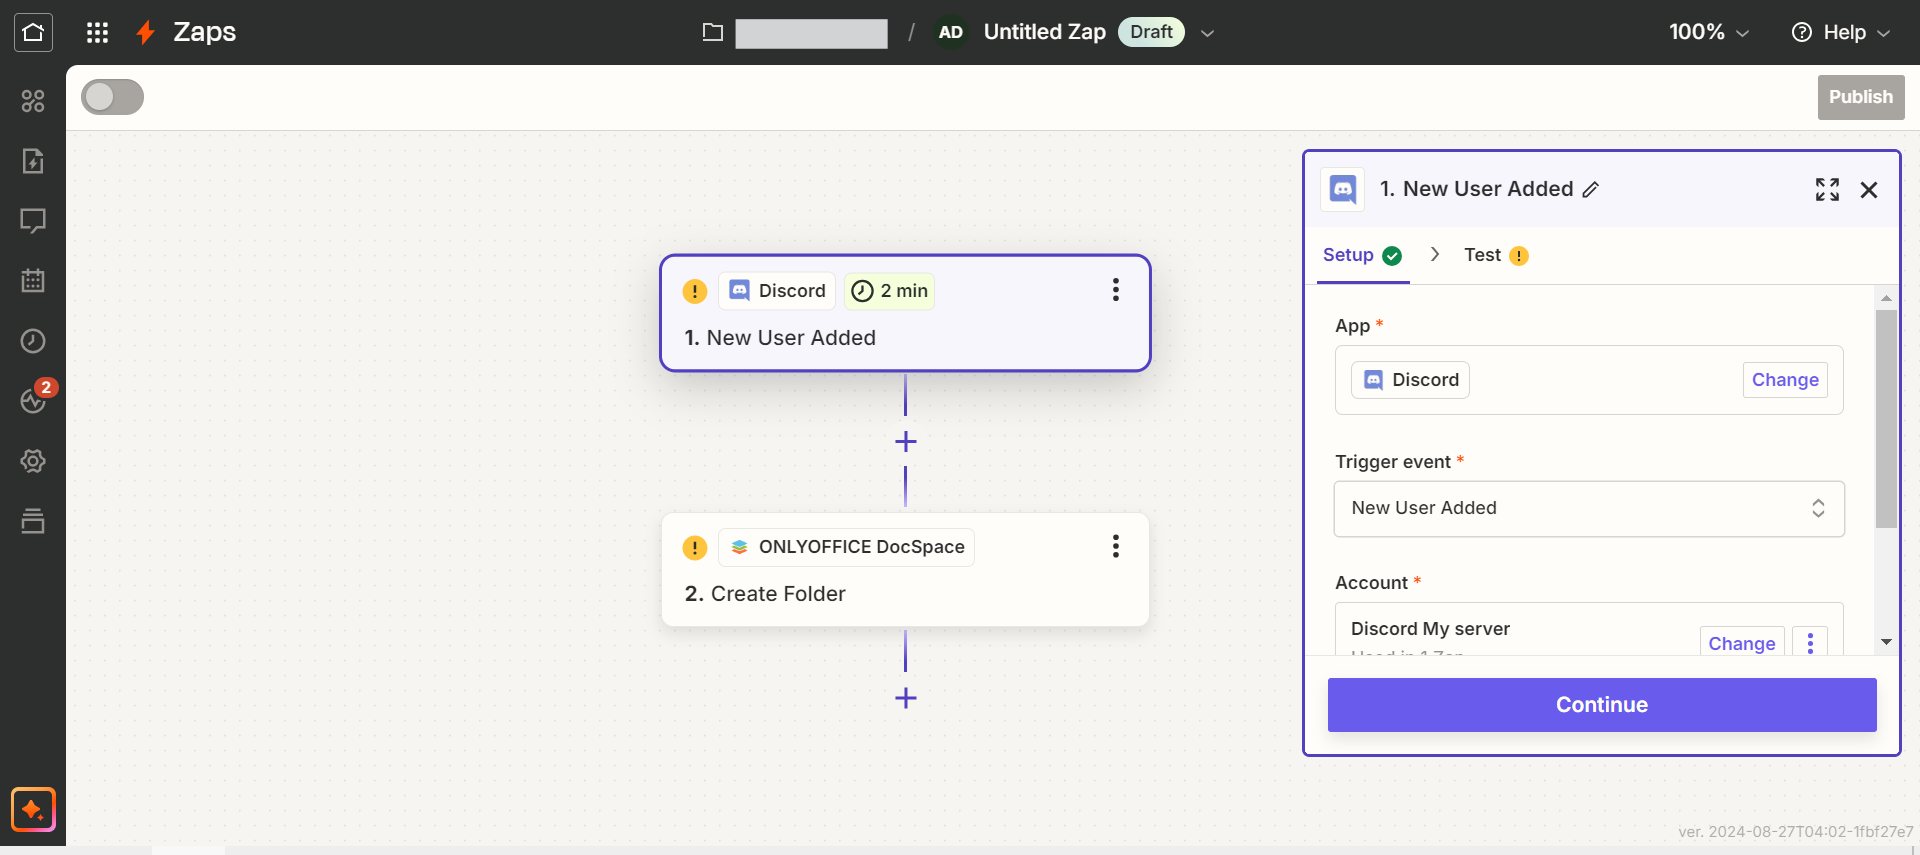Click the warning icon on Discord step

694,291
